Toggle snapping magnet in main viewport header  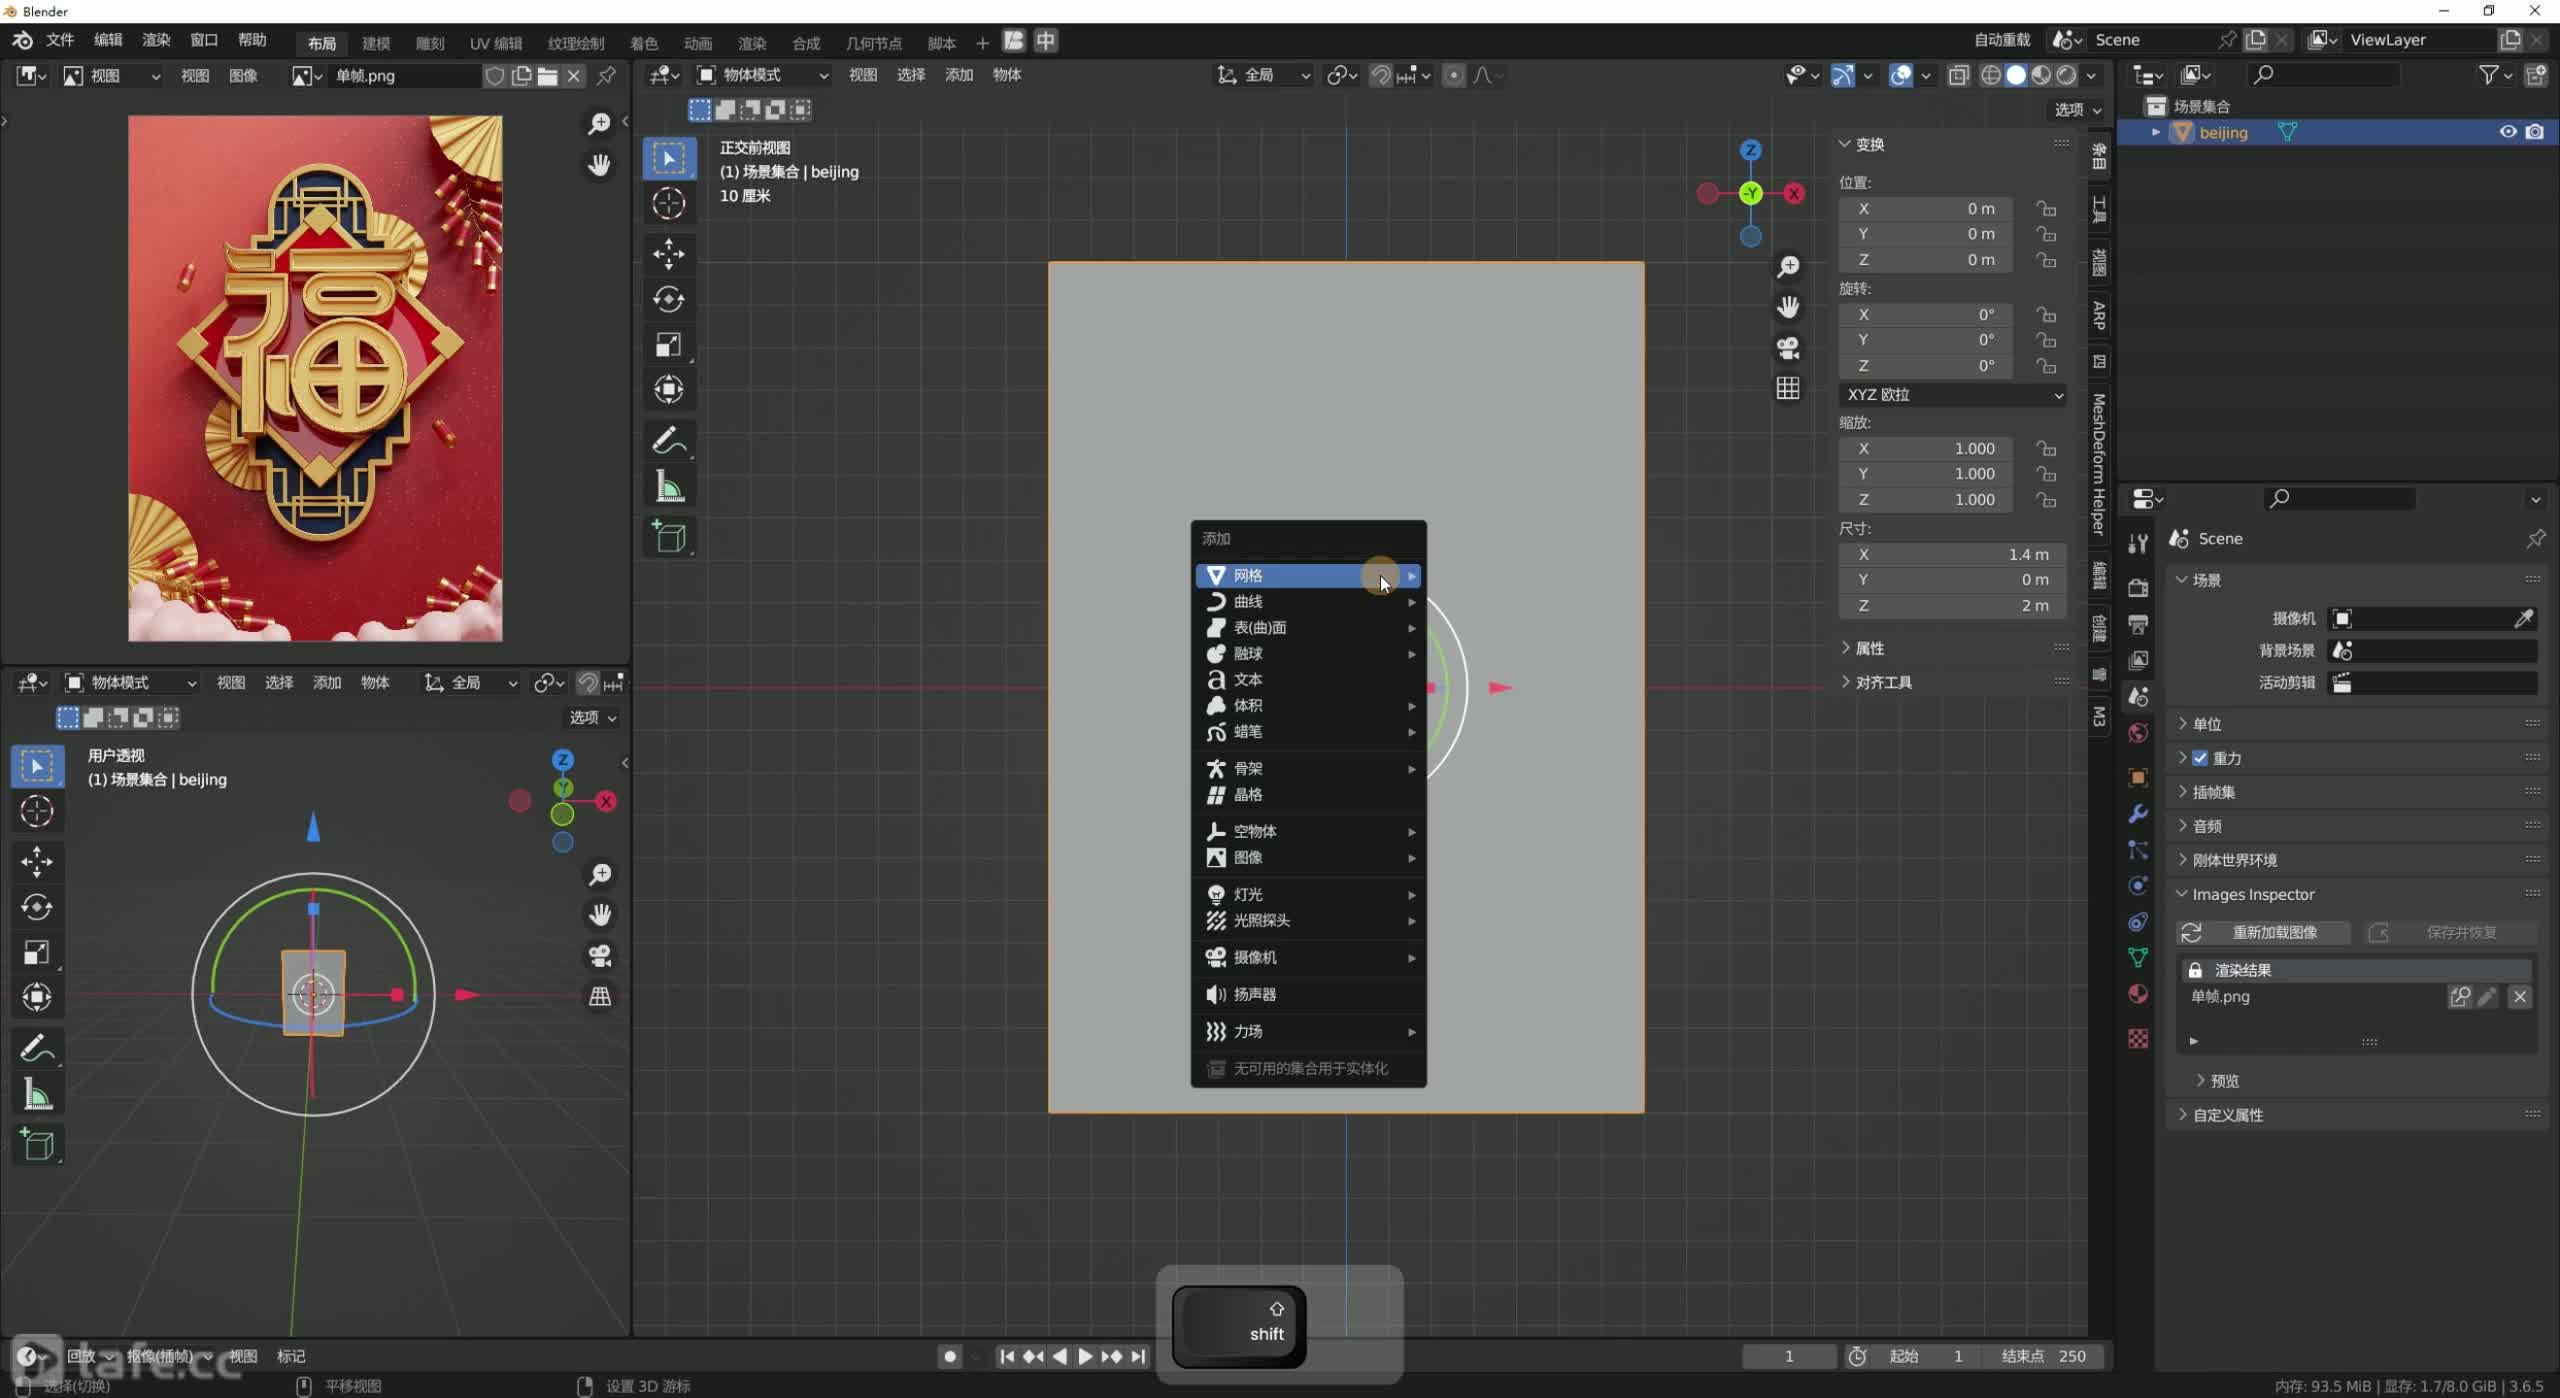(1381, 75)
